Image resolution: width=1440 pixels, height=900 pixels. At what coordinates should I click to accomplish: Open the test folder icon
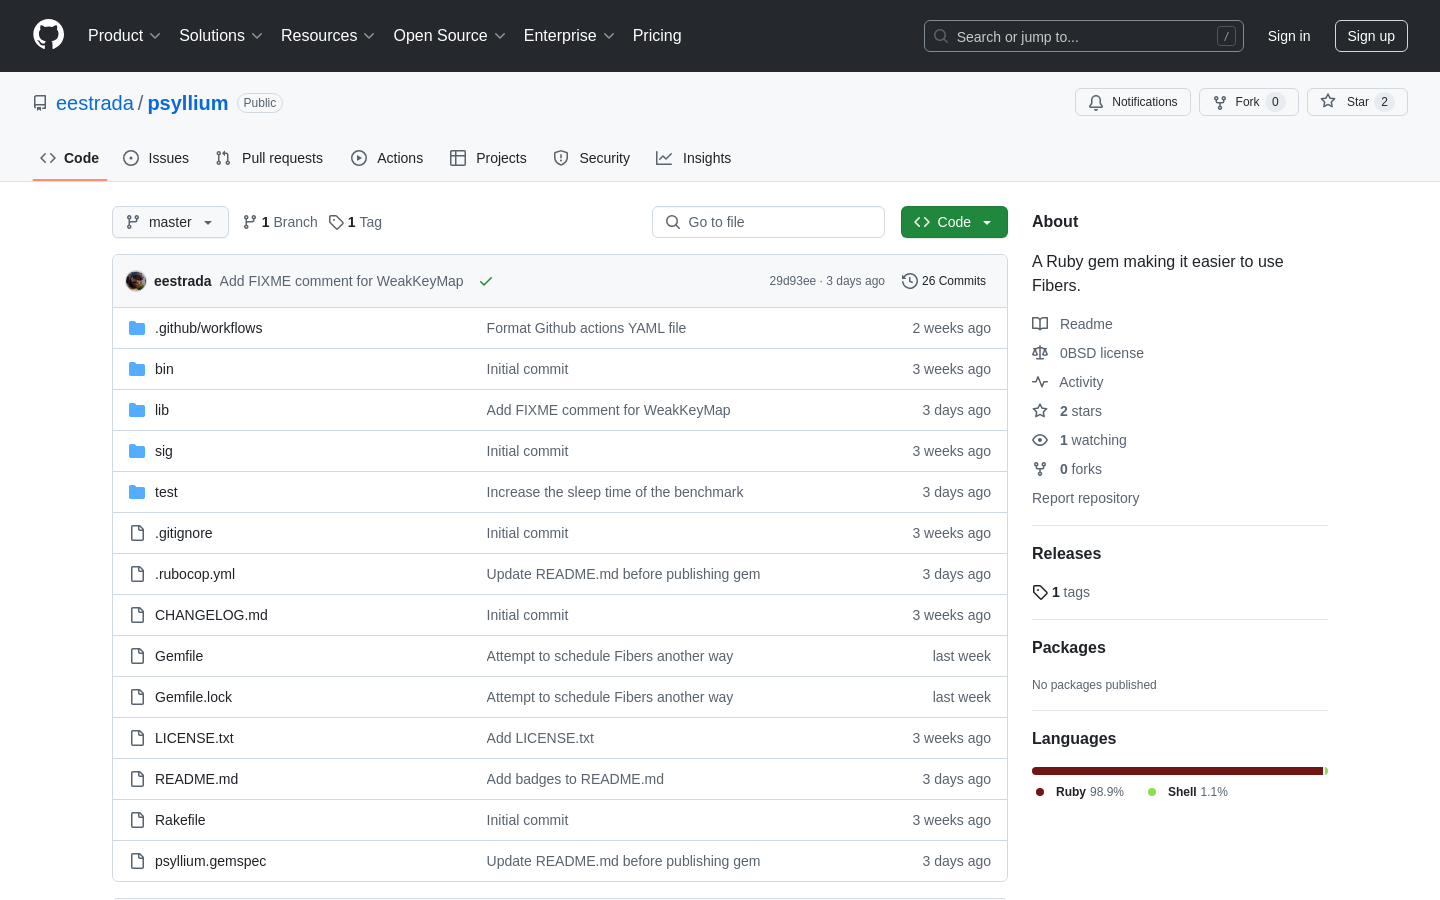tap(137, 492)
